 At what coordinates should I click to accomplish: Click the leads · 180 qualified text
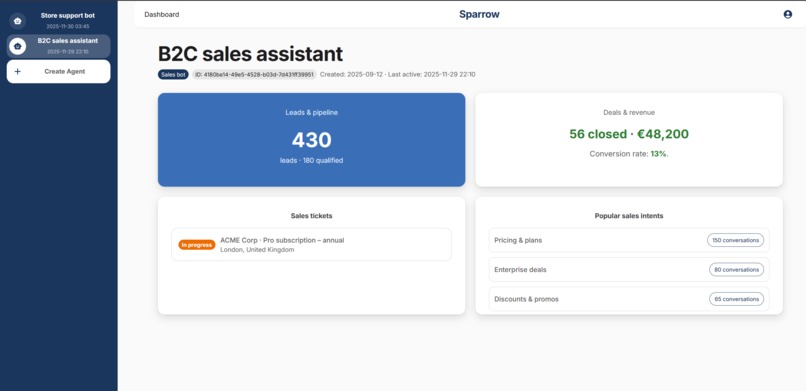click(312, 160)
